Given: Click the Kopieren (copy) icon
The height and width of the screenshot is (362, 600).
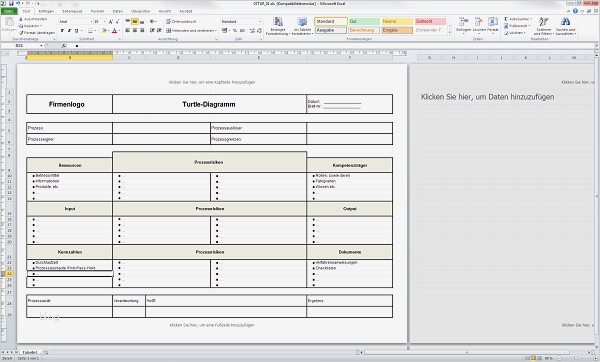Looking at the screenshot, I should [x=21, y=26].
